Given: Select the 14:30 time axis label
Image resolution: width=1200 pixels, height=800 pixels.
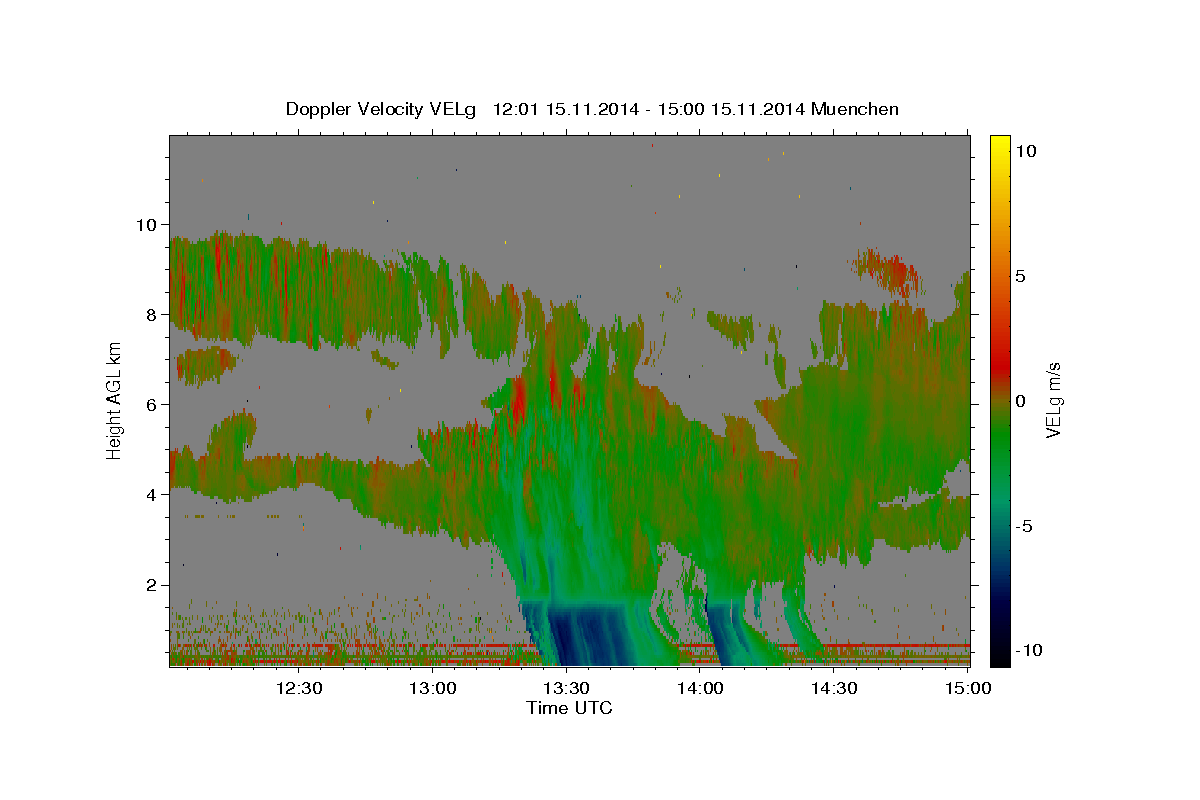Looking at the screenshot, I should click(834, 688).
